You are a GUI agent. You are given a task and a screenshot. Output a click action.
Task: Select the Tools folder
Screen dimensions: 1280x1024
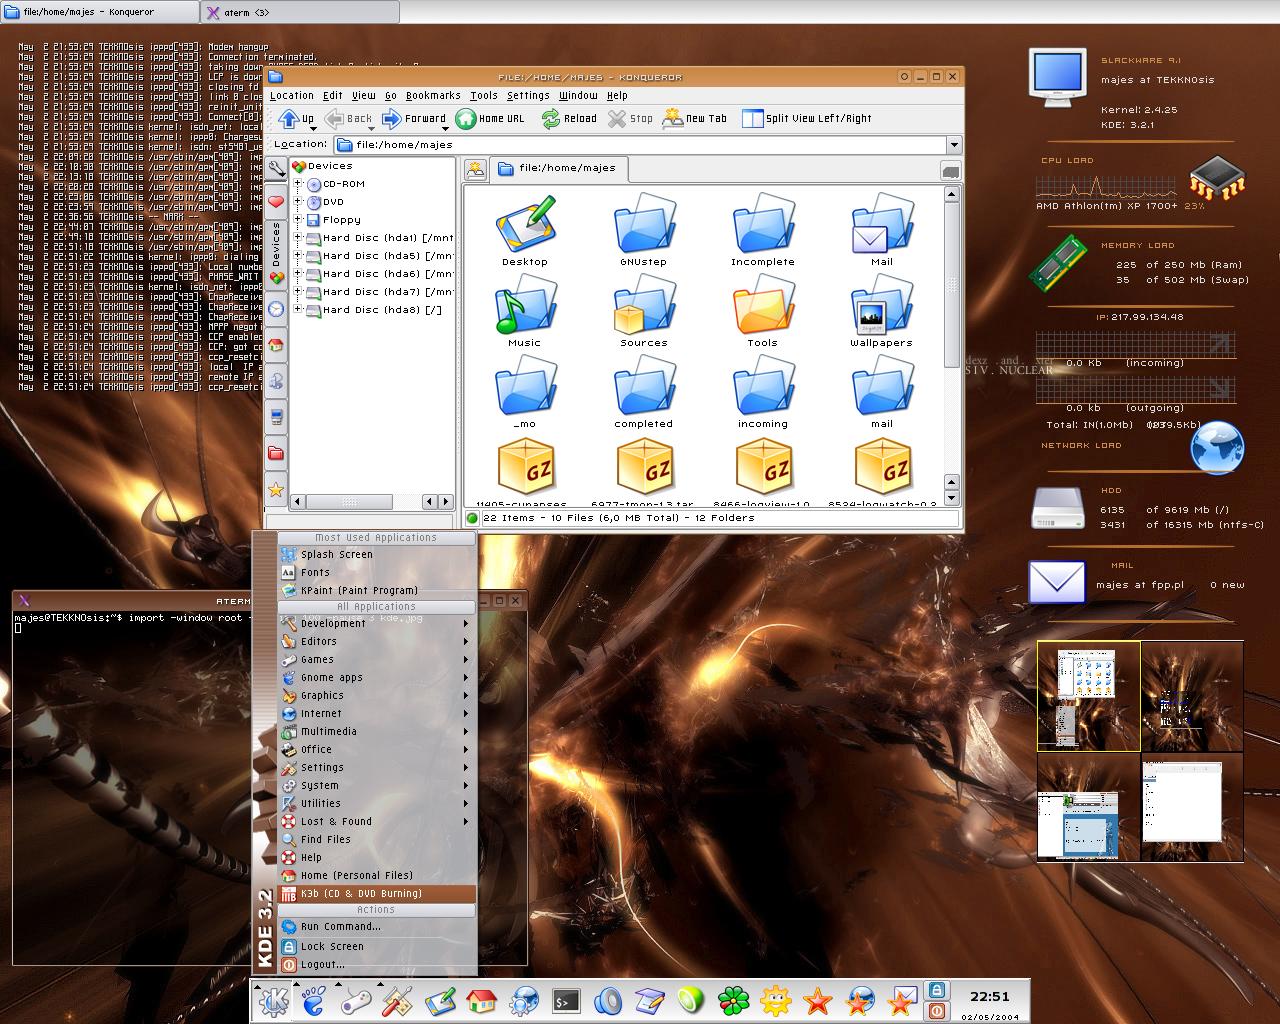tap(762, 314)
